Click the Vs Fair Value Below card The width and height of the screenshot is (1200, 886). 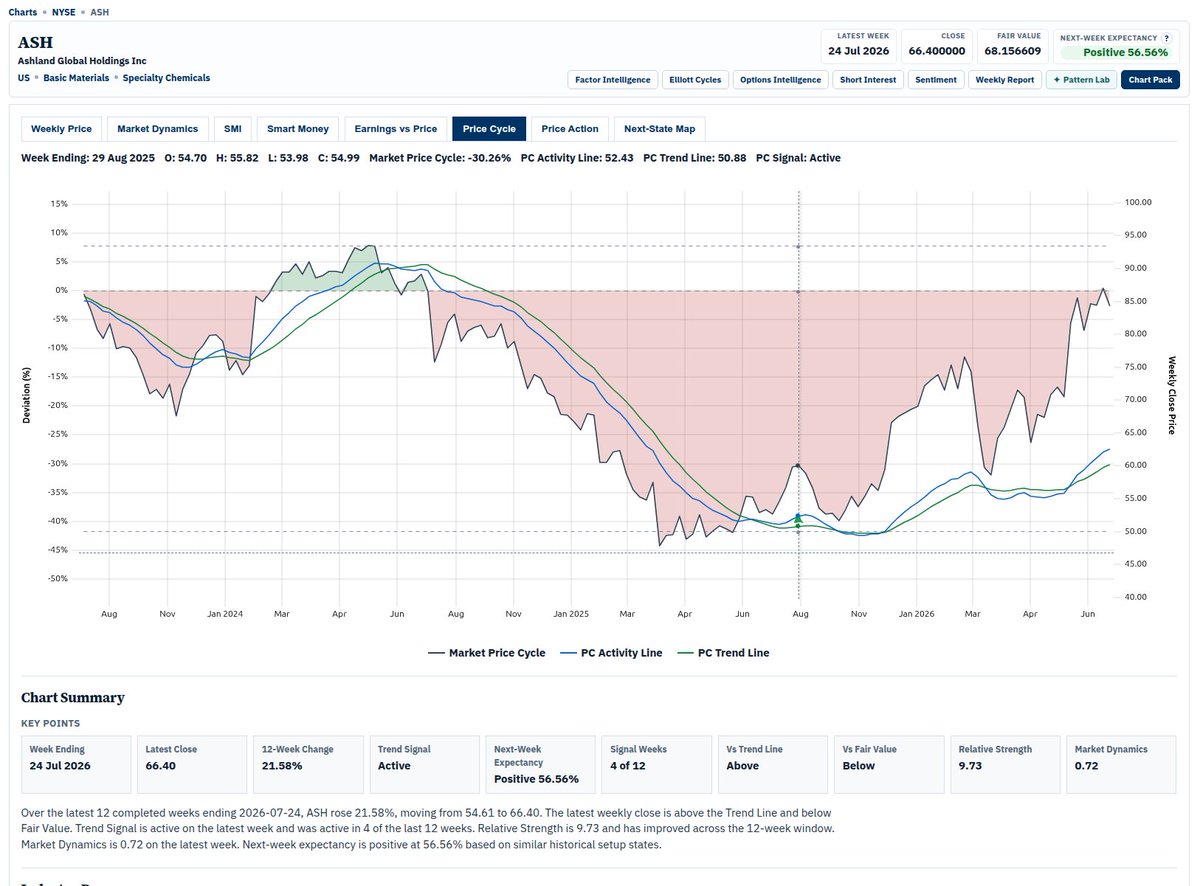(888, 765)
